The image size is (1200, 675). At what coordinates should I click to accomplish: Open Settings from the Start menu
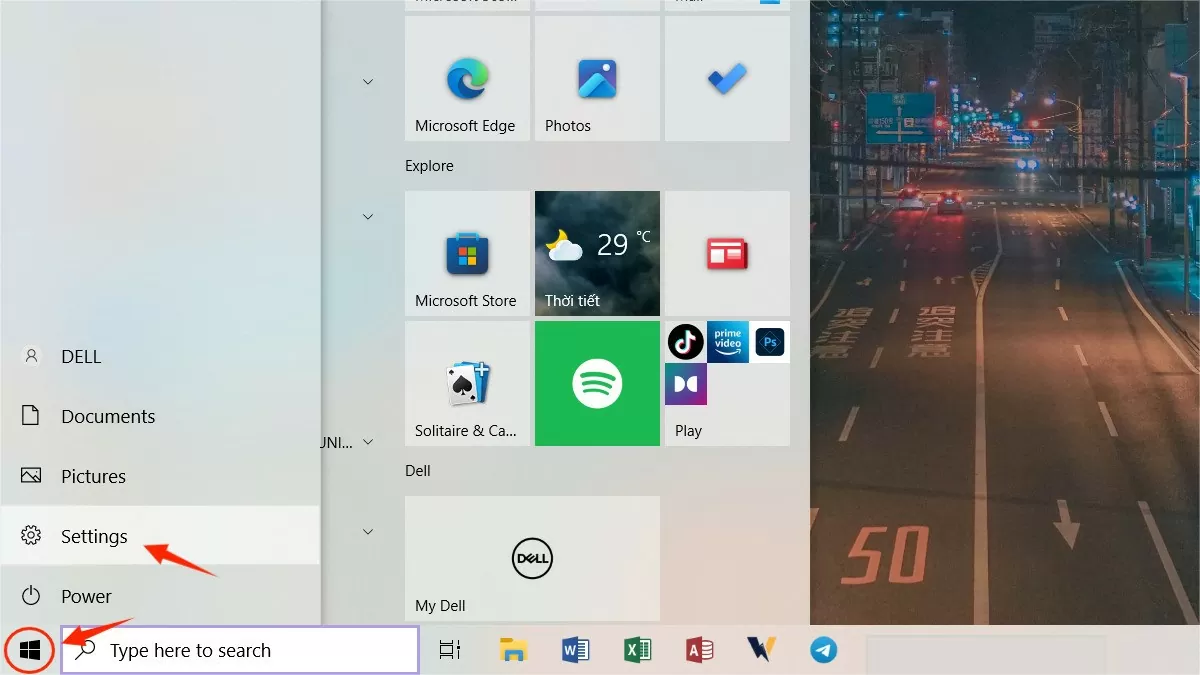pos(96,536)
